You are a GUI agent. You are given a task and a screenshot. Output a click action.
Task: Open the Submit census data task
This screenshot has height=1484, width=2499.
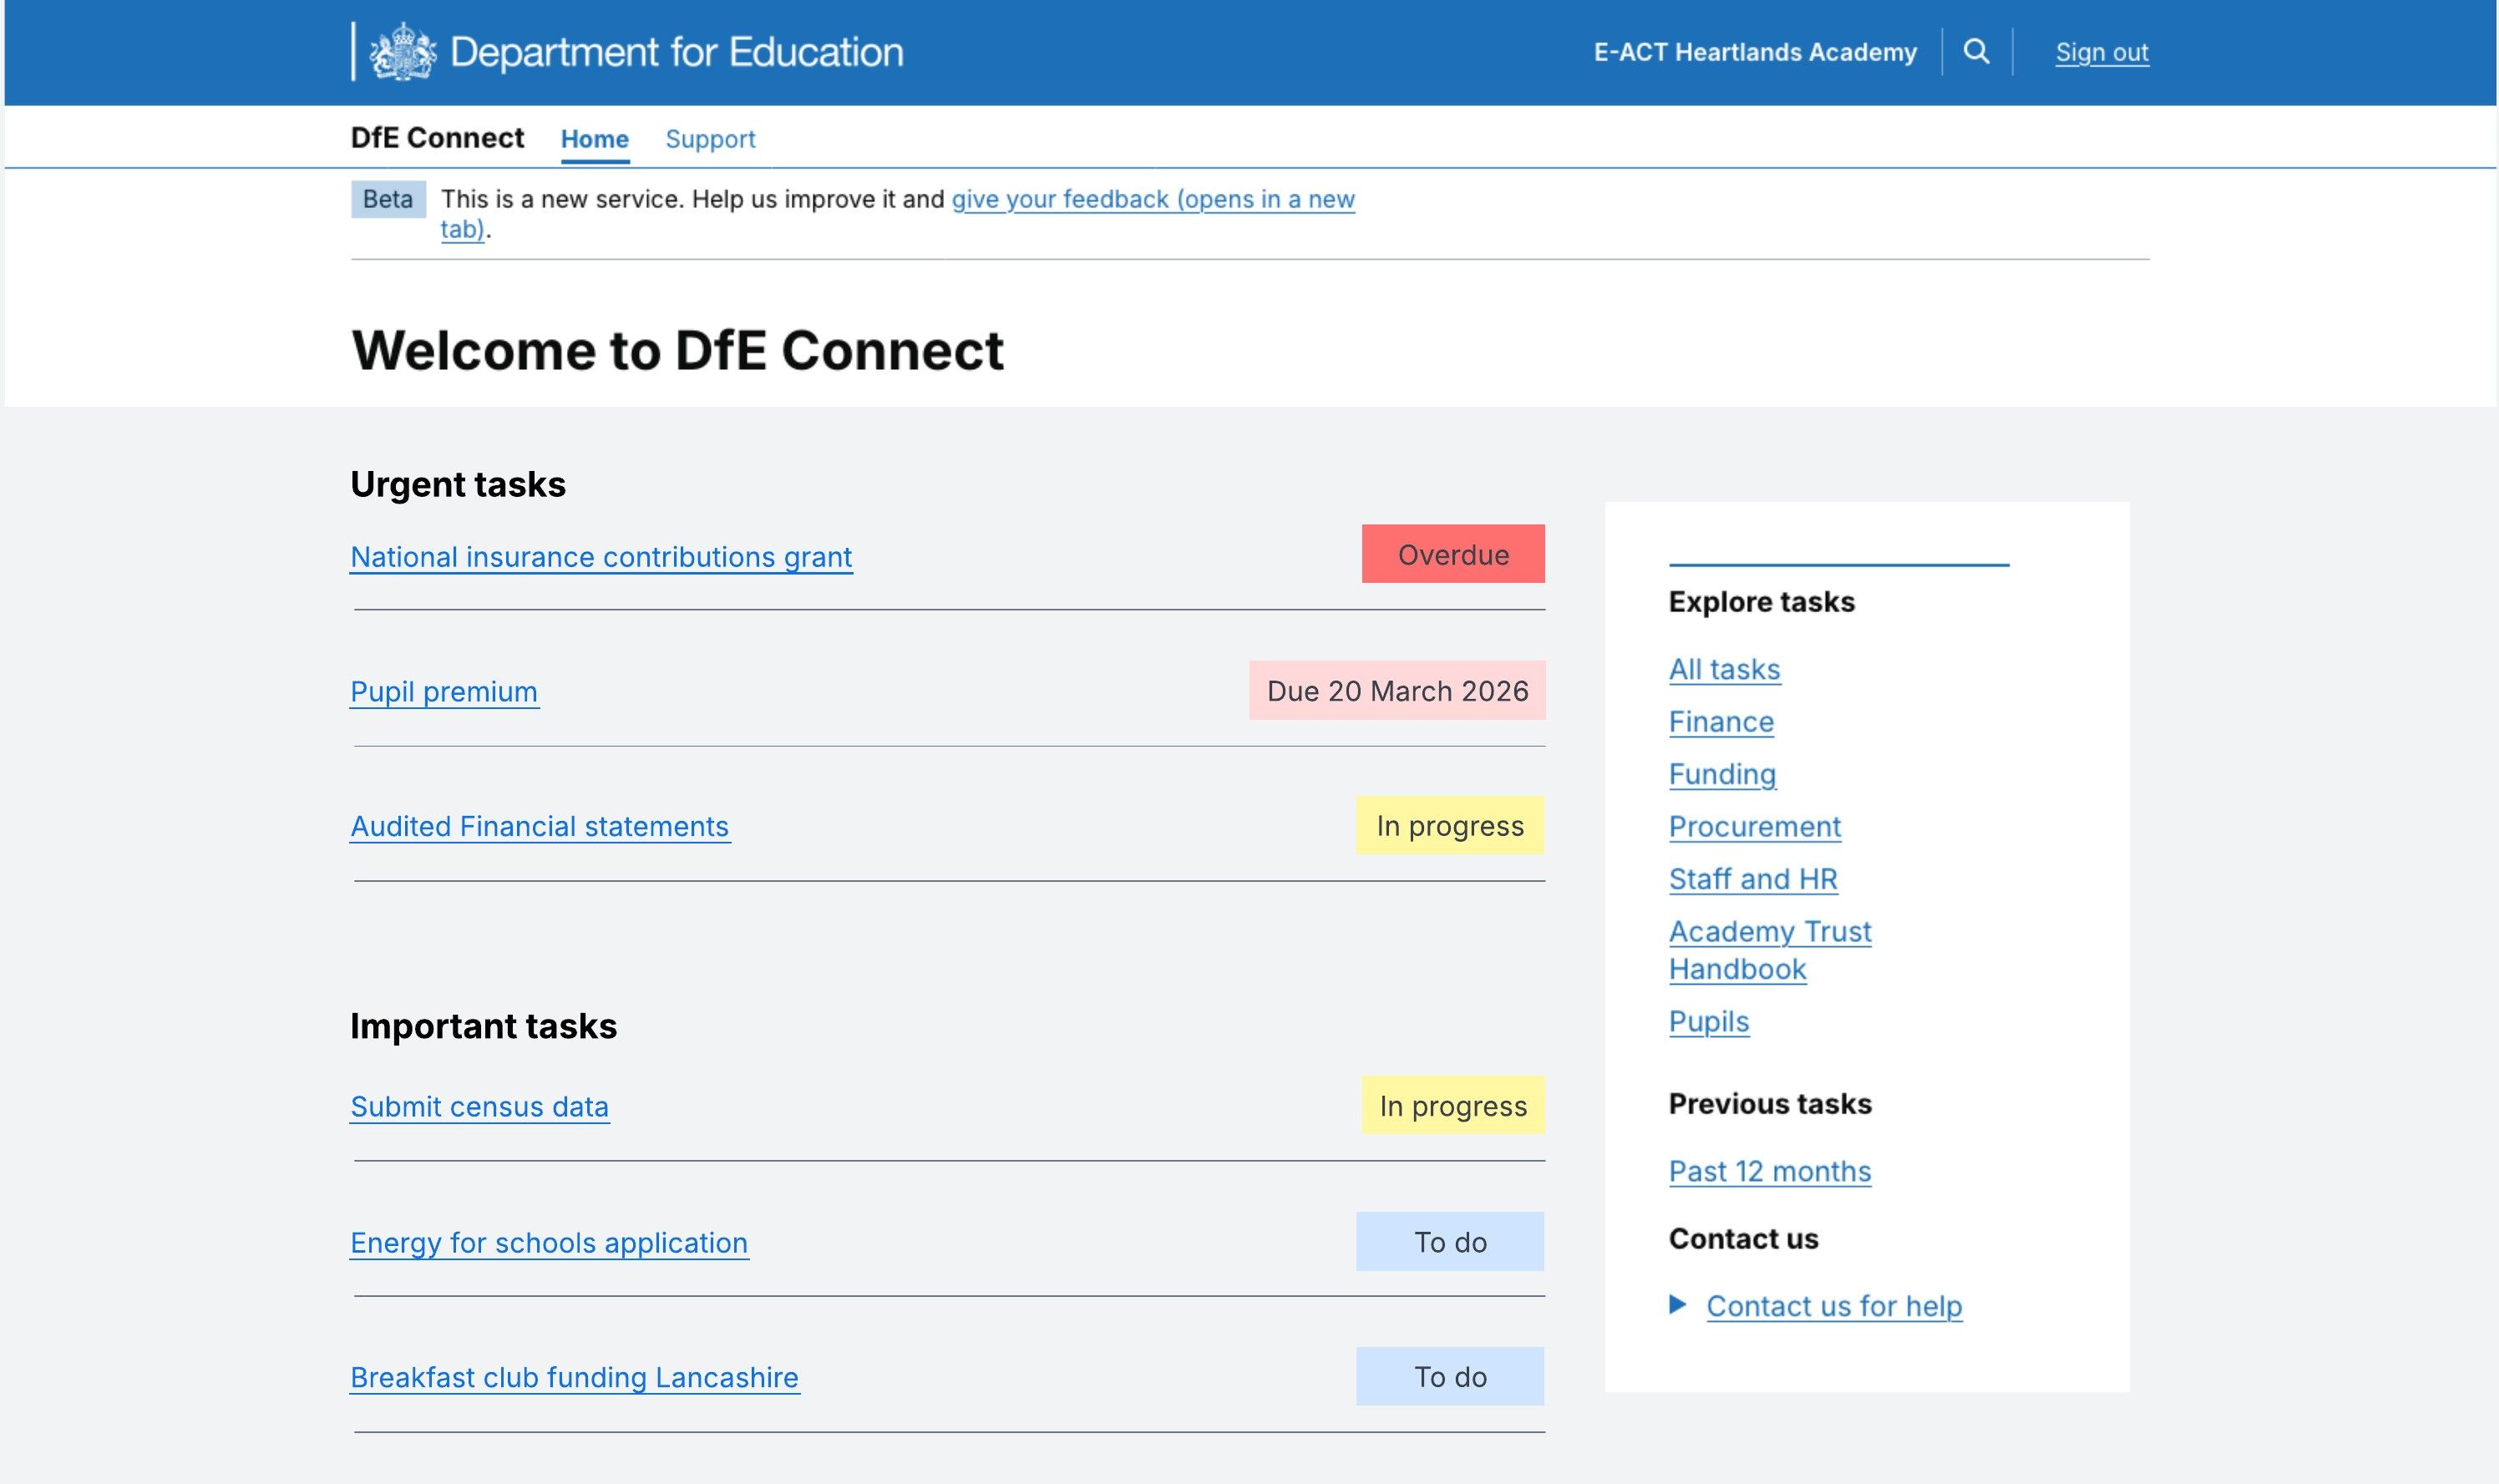479,1106
